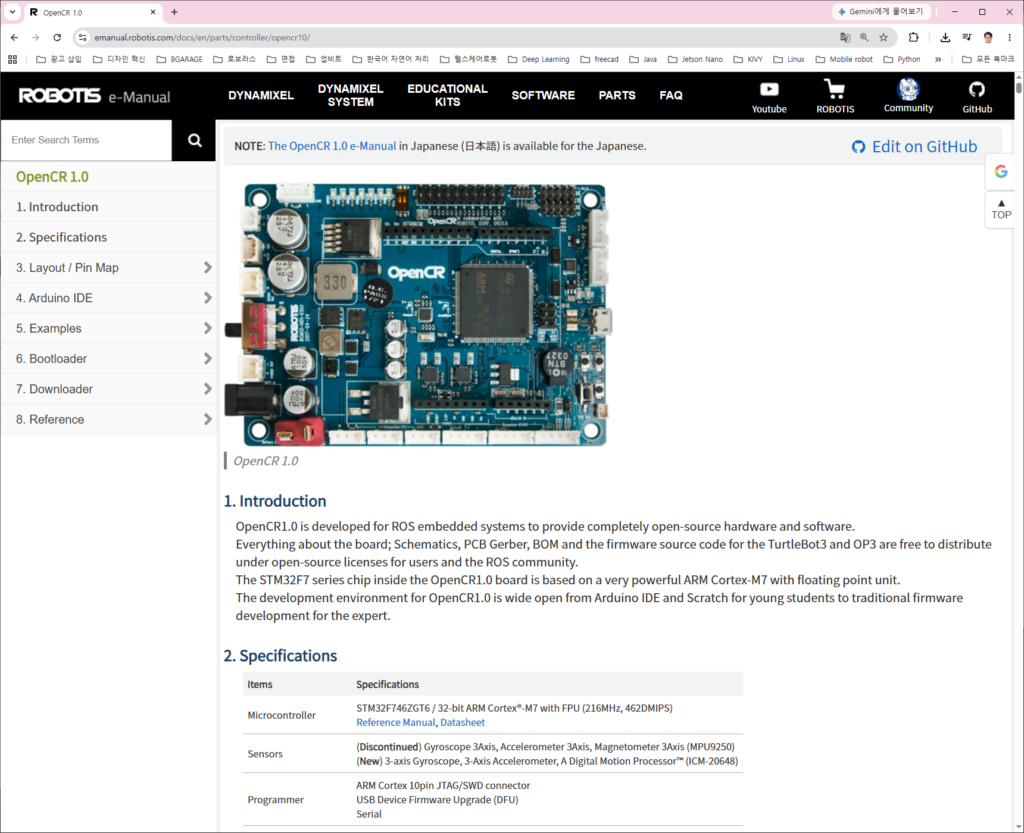Open Python bookmark folder

pos(901,59)
